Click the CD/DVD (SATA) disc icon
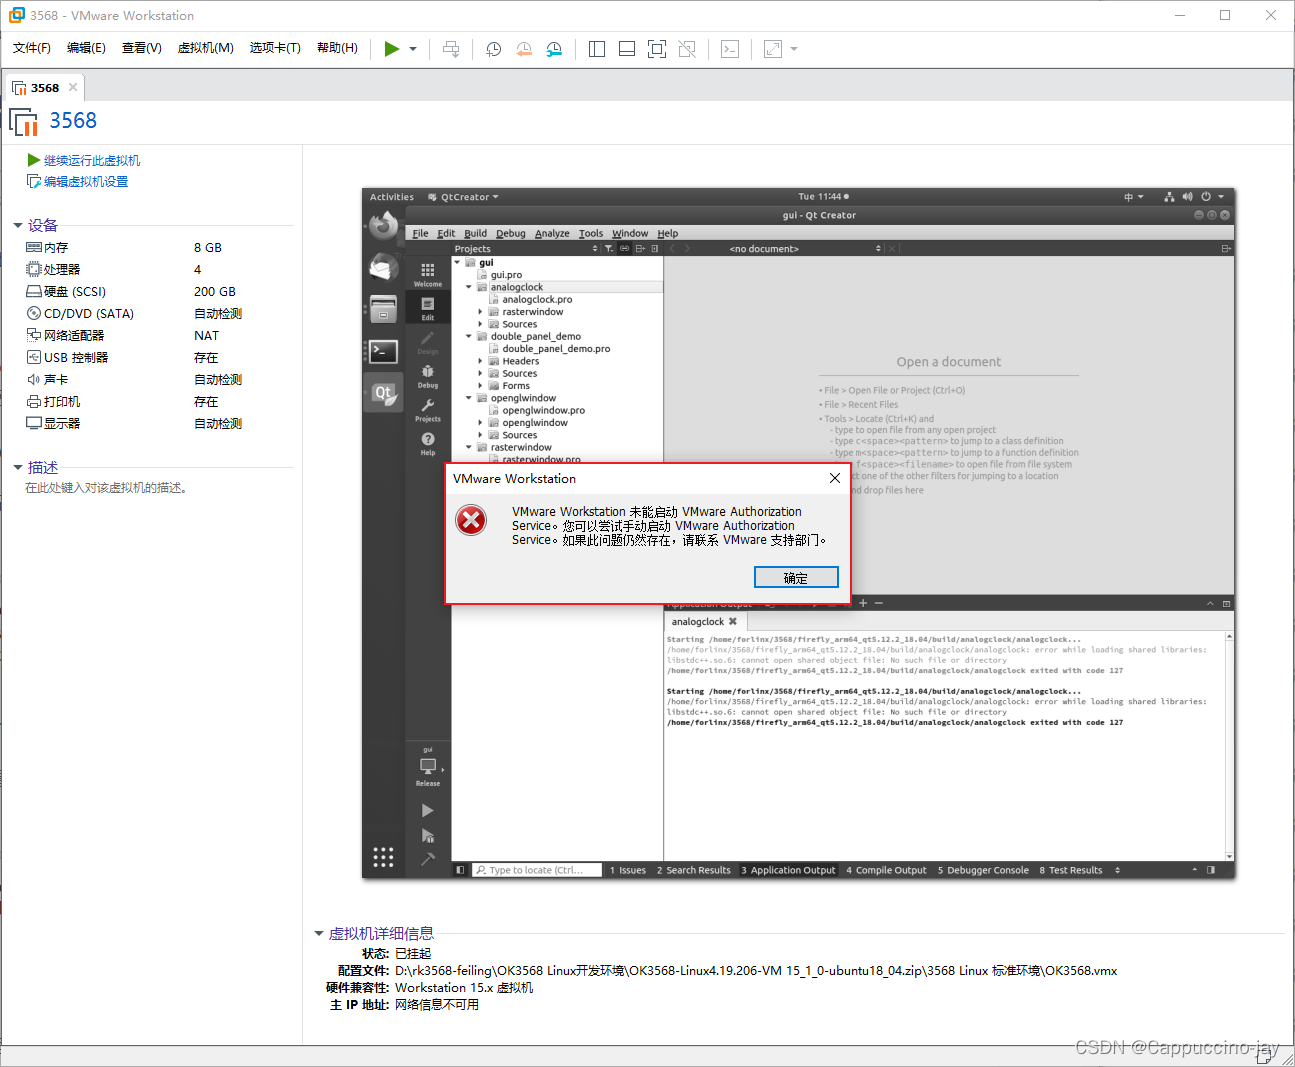The height and width of the screenshot is (1067, 1295). [x=34, y=313]
